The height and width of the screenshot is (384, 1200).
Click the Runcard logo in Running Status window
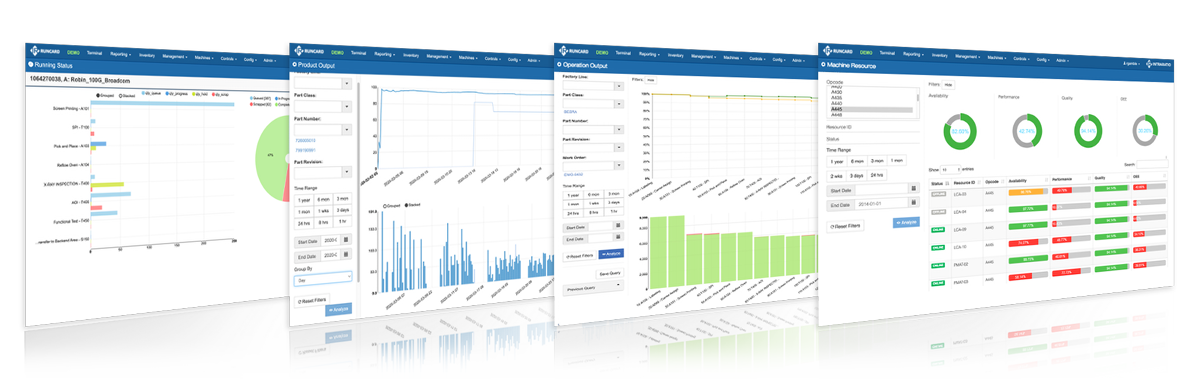pyautogui.click(x=44, y=50)
